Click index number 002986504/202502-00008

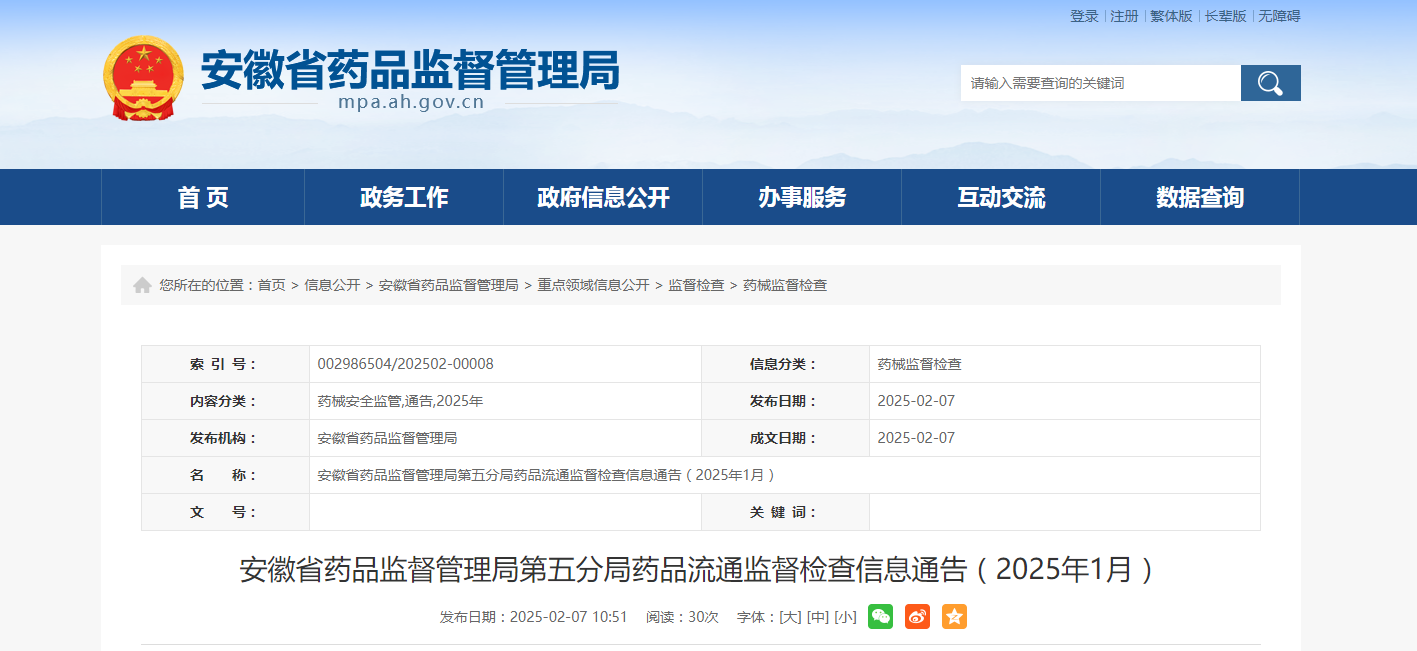coord(405,364)
